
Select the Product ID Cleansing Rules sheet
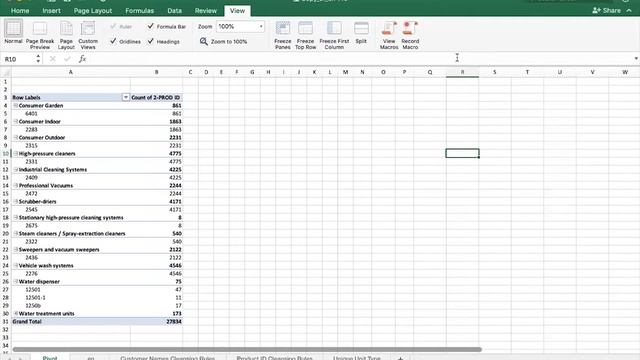[x=274, y=358]
